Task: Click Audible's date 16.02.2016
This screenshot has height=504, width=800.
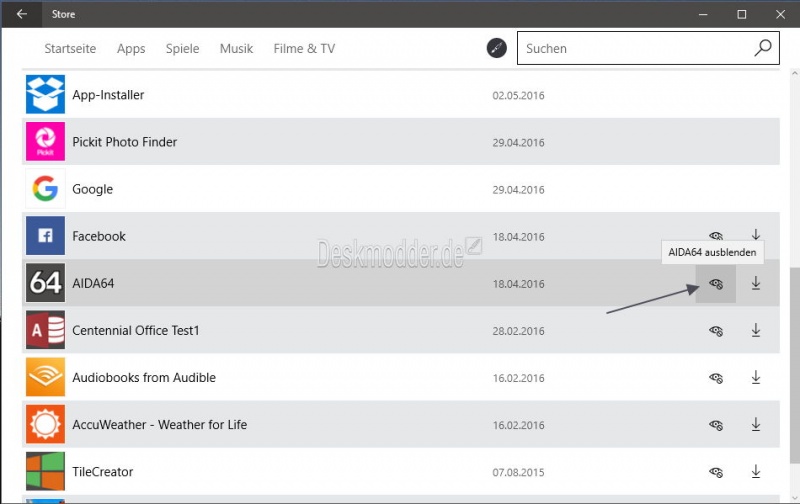Action: pos(518,378)
